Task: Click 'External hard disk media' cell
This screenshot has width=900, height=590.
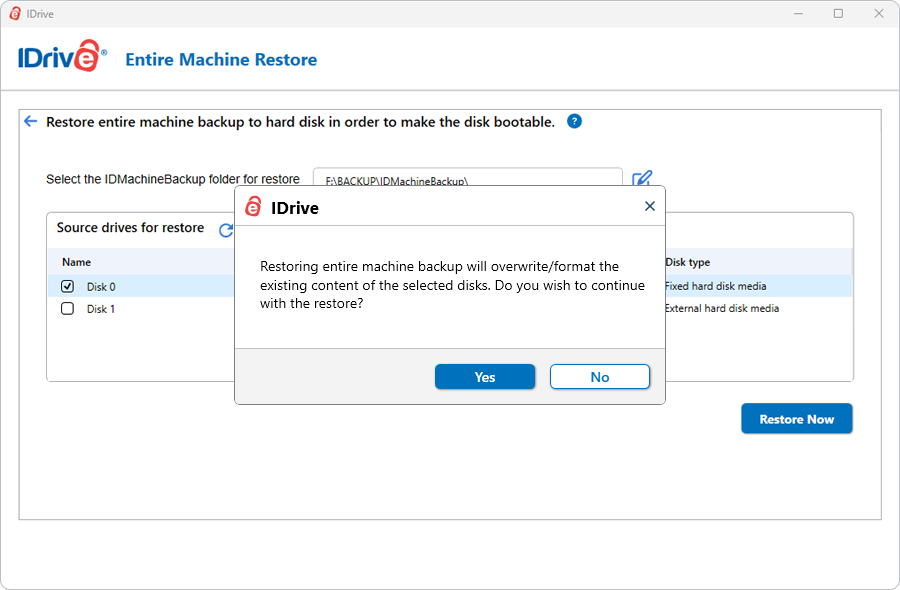Action: 722,308
